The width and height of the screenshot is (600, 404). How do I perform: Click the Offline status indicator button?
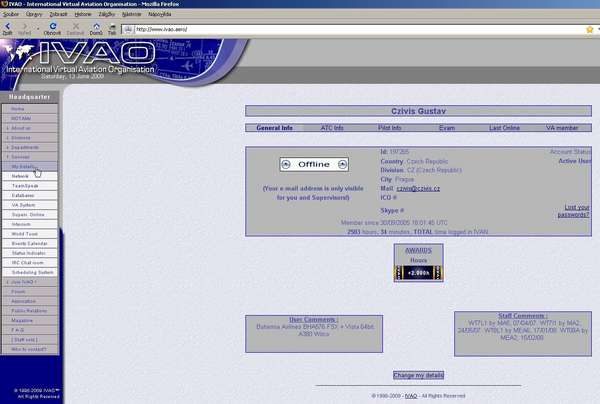[314, 165]
